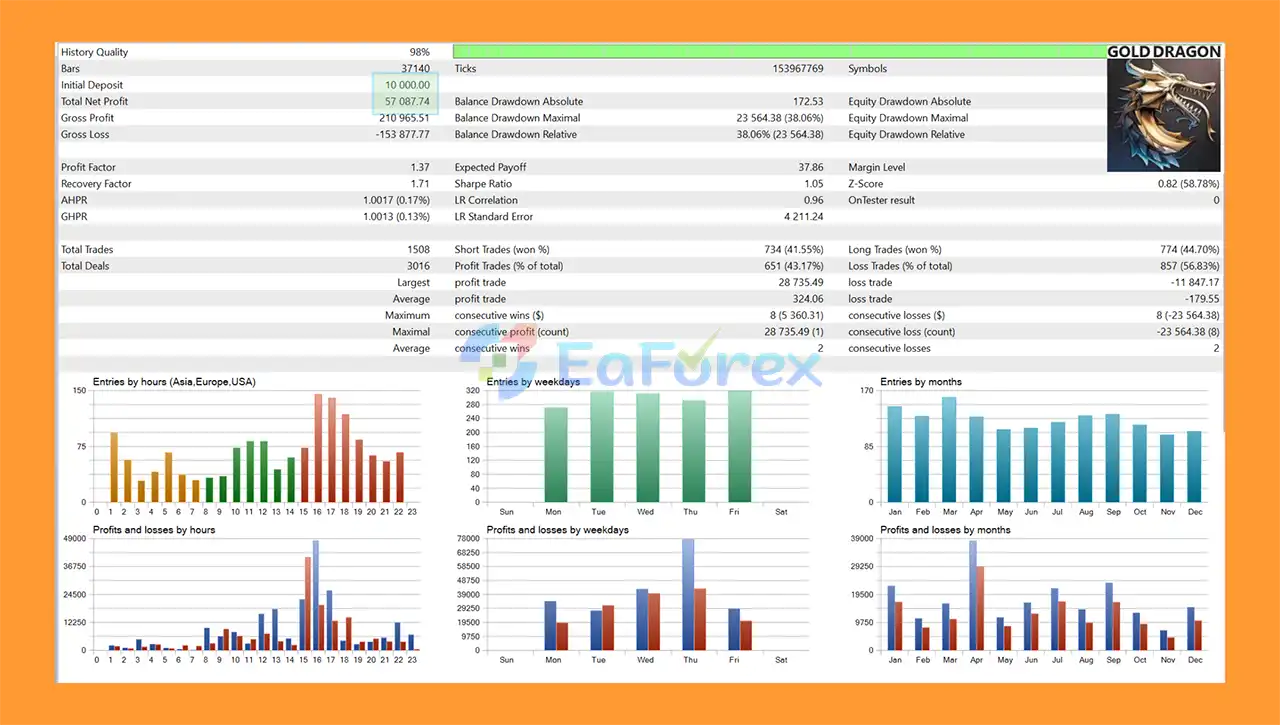
Task: Select the Gross Loss value -153 877.77
Action: coord(403,134)
